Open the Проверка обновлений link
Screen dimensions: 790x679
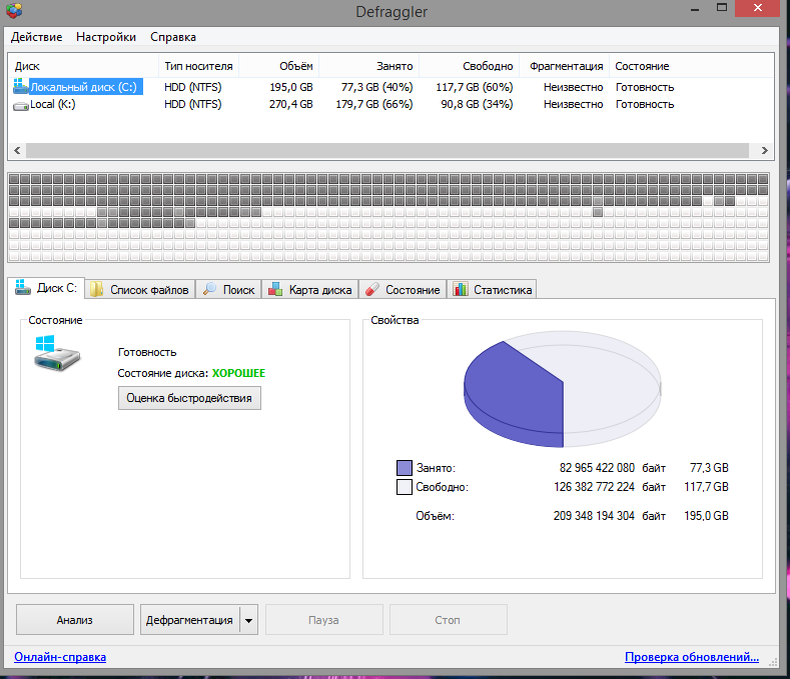[692, 657]
